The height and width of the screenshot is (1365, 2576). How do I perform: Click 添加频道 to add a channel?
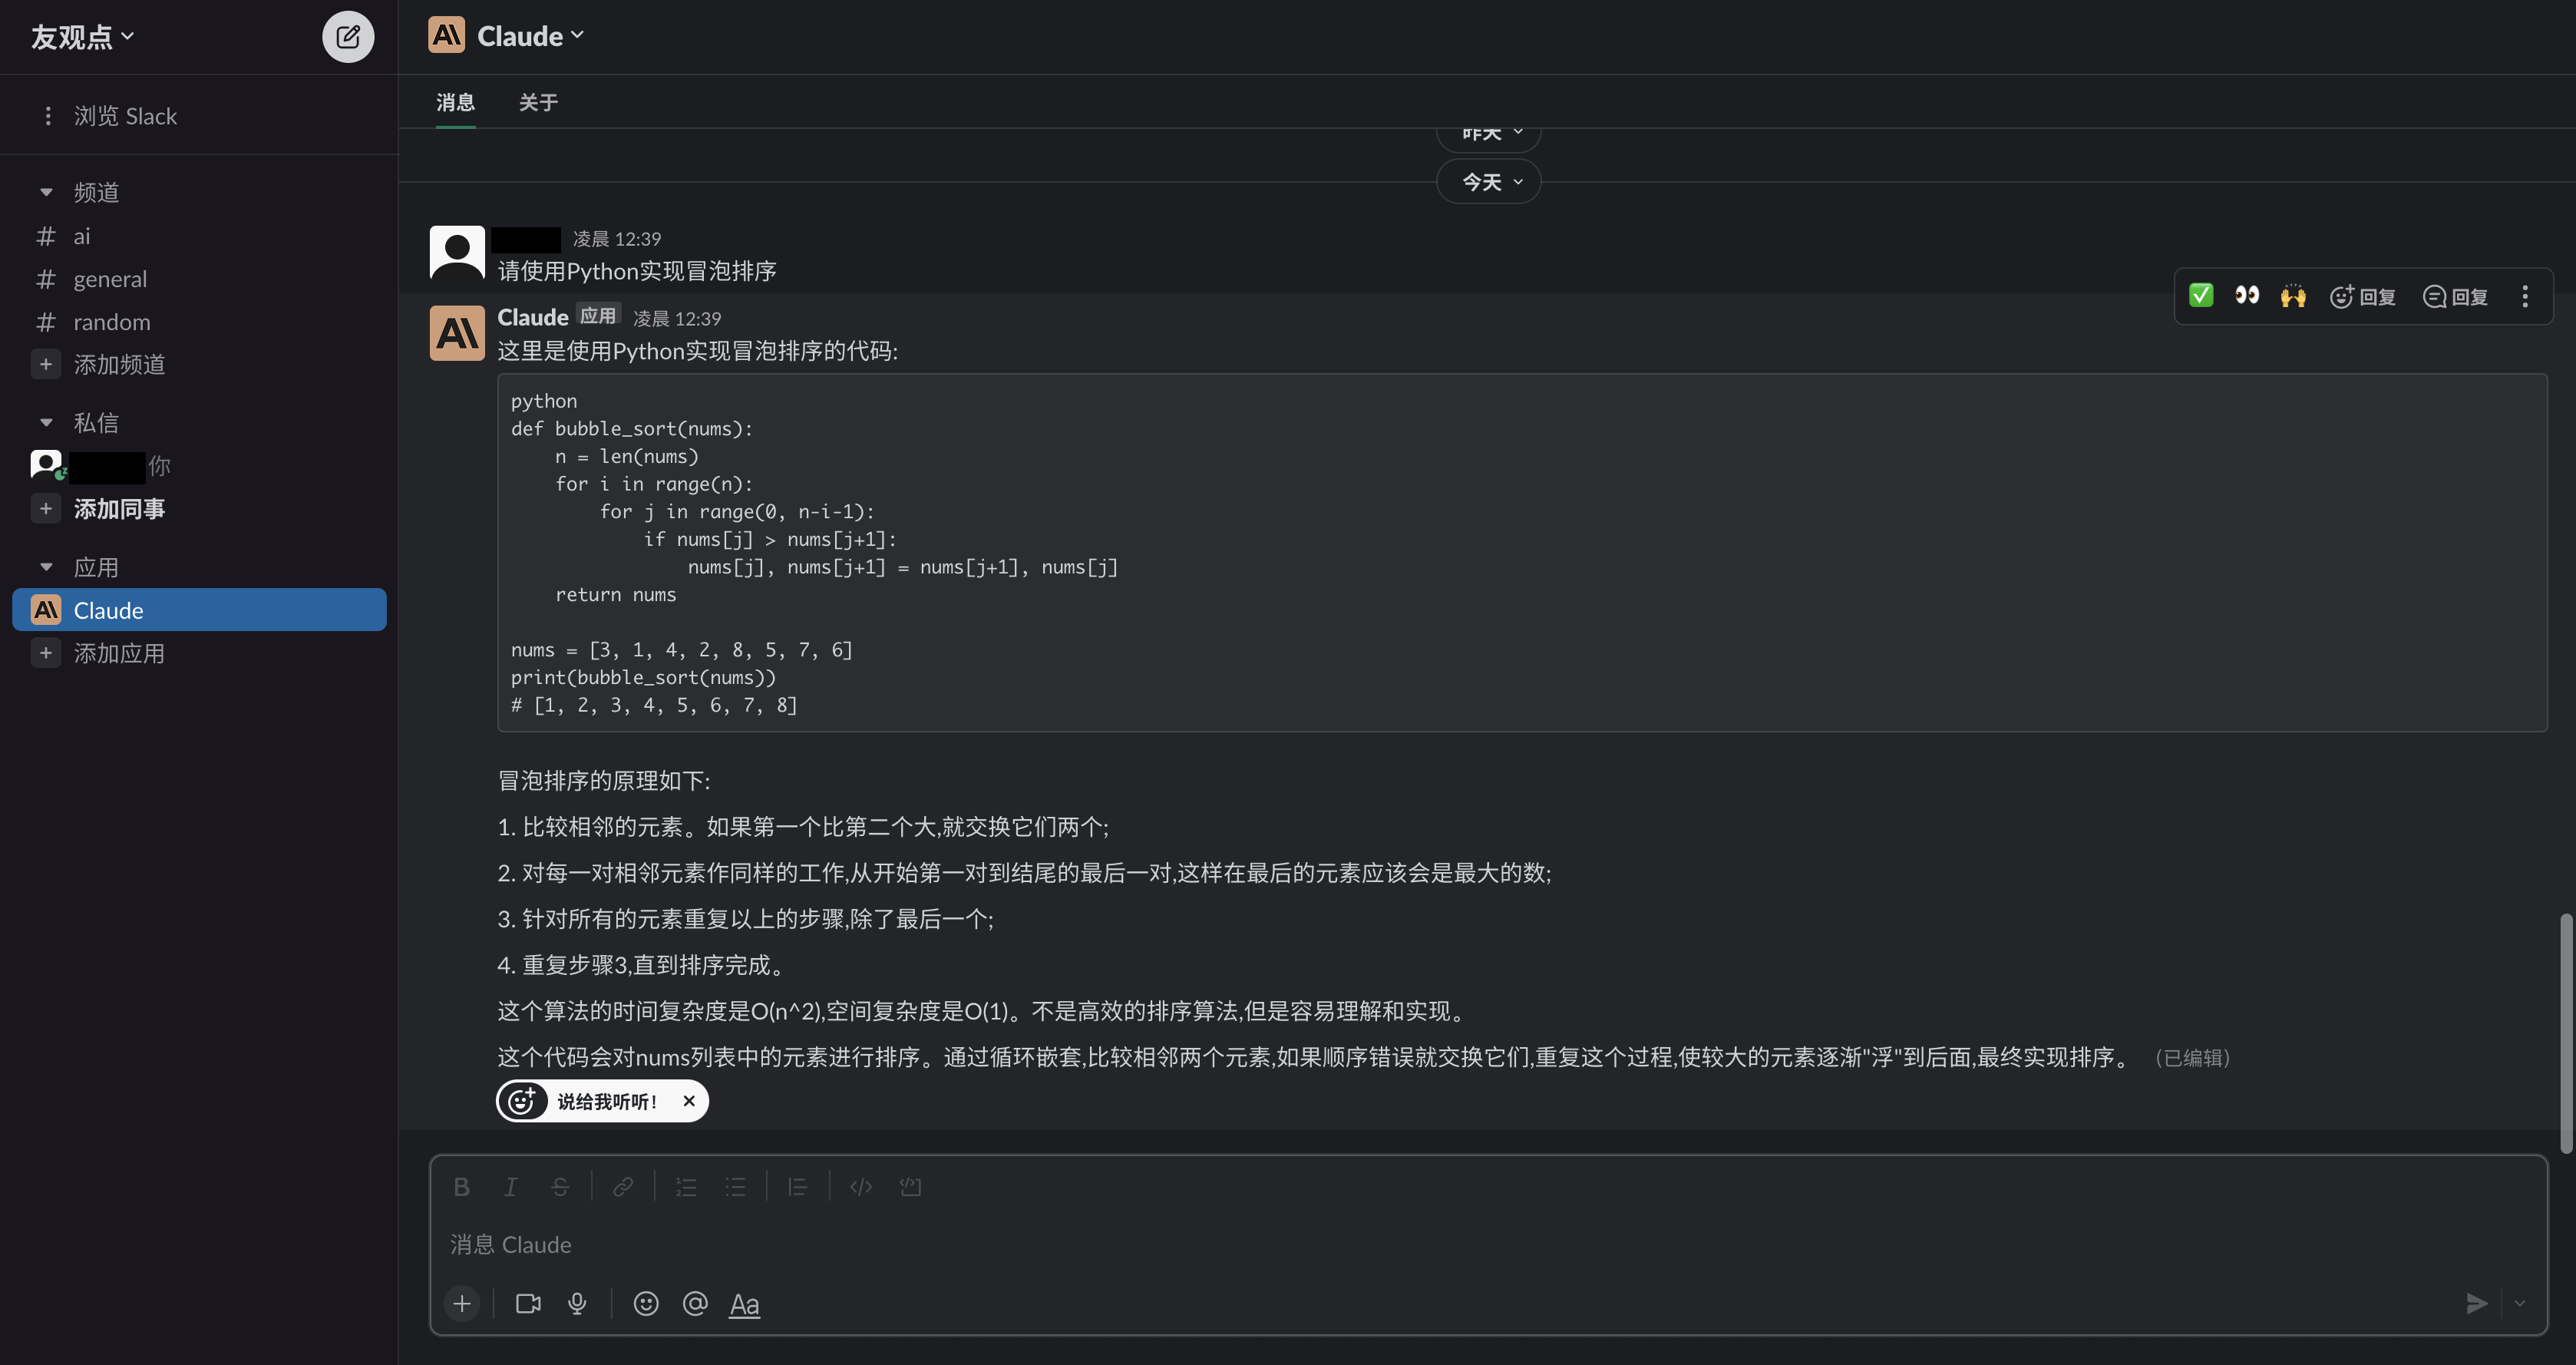118,364
